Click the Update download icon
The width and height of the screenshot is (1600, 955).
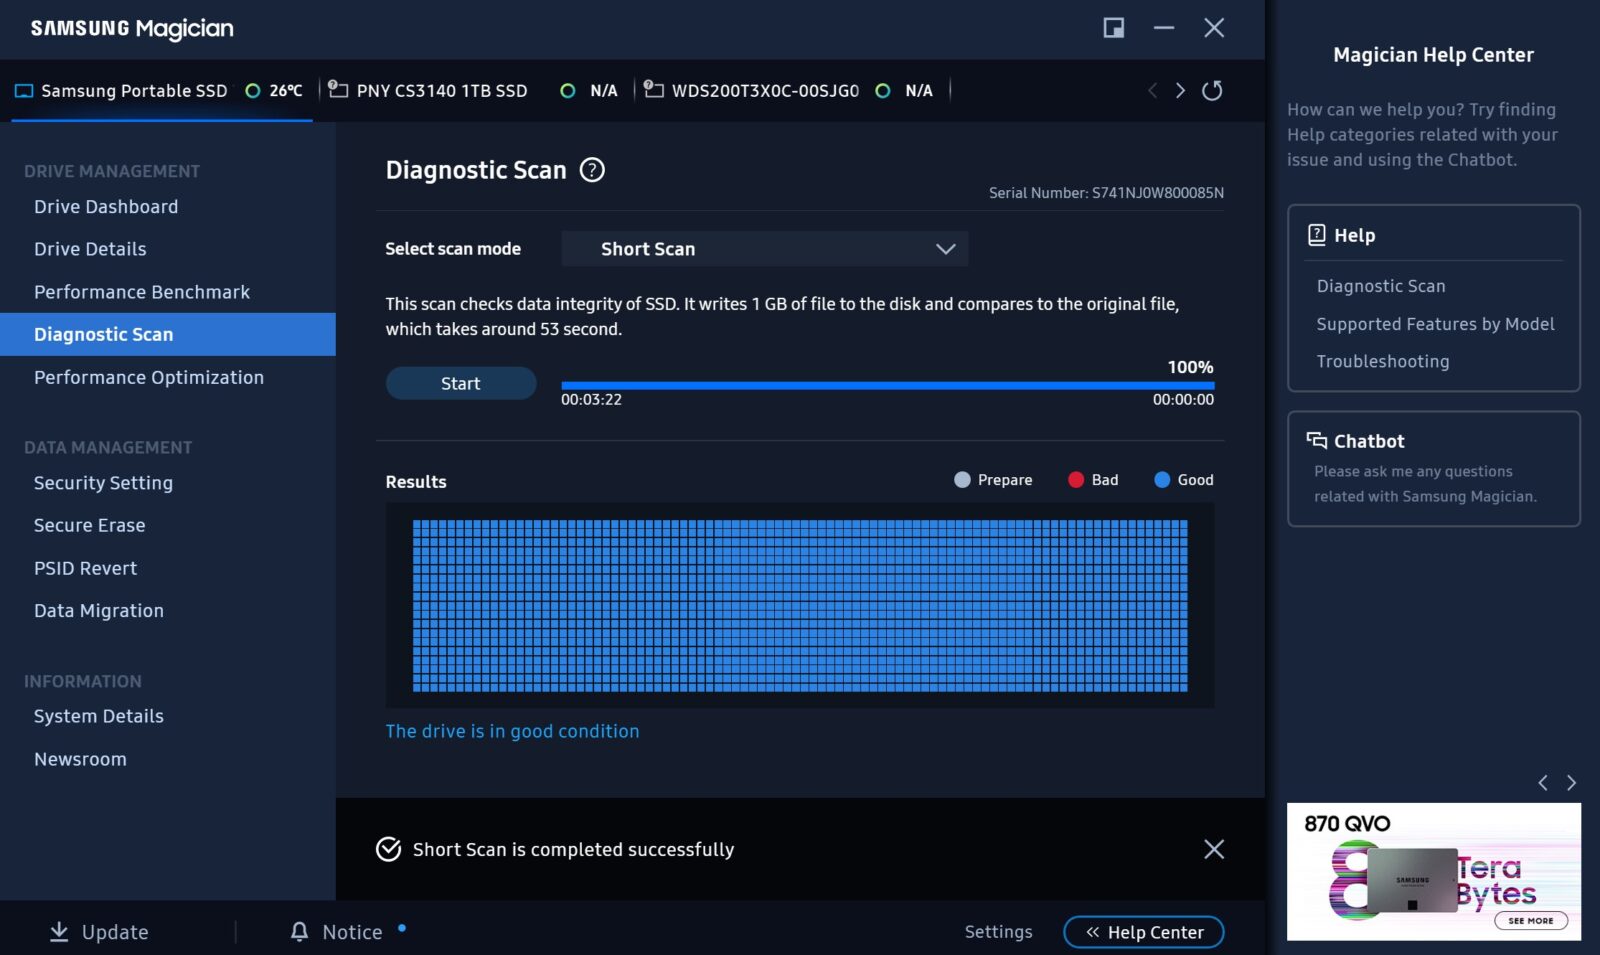pos(59,932)
